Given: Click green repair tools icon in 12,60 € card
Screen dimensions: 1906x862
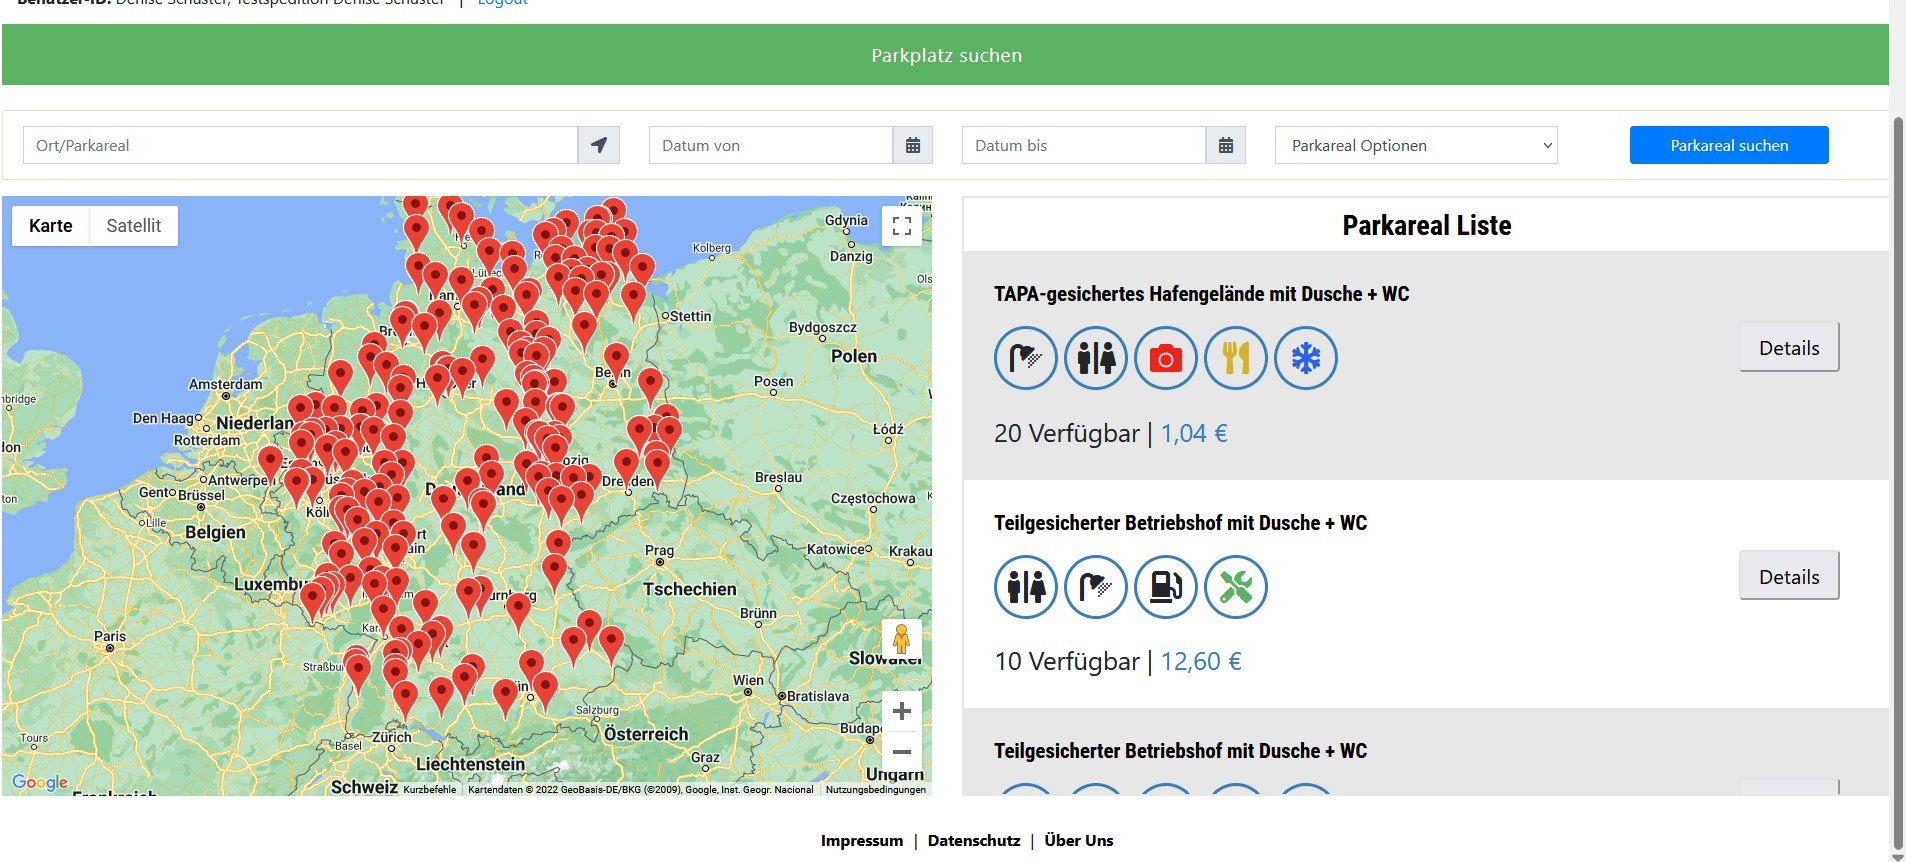Looking at the screenshot, I should [1236, 587].
